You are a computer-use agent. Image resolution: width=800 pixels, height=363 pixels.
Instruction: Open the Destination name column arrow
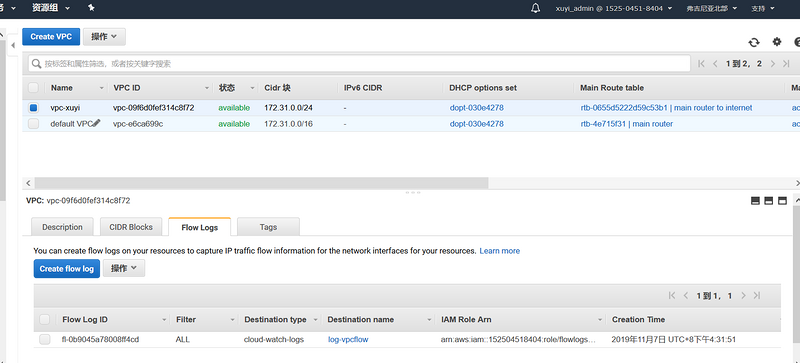pos(430,320)
